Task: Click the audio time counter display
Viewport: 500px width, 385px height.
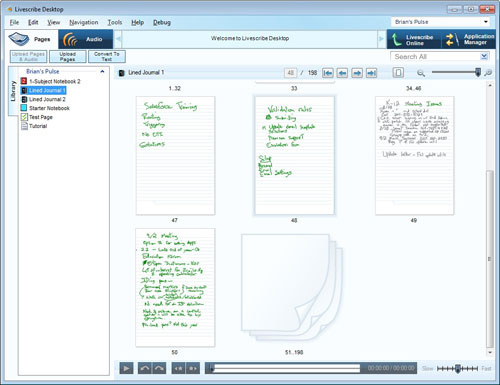Action: coord(391,368)
